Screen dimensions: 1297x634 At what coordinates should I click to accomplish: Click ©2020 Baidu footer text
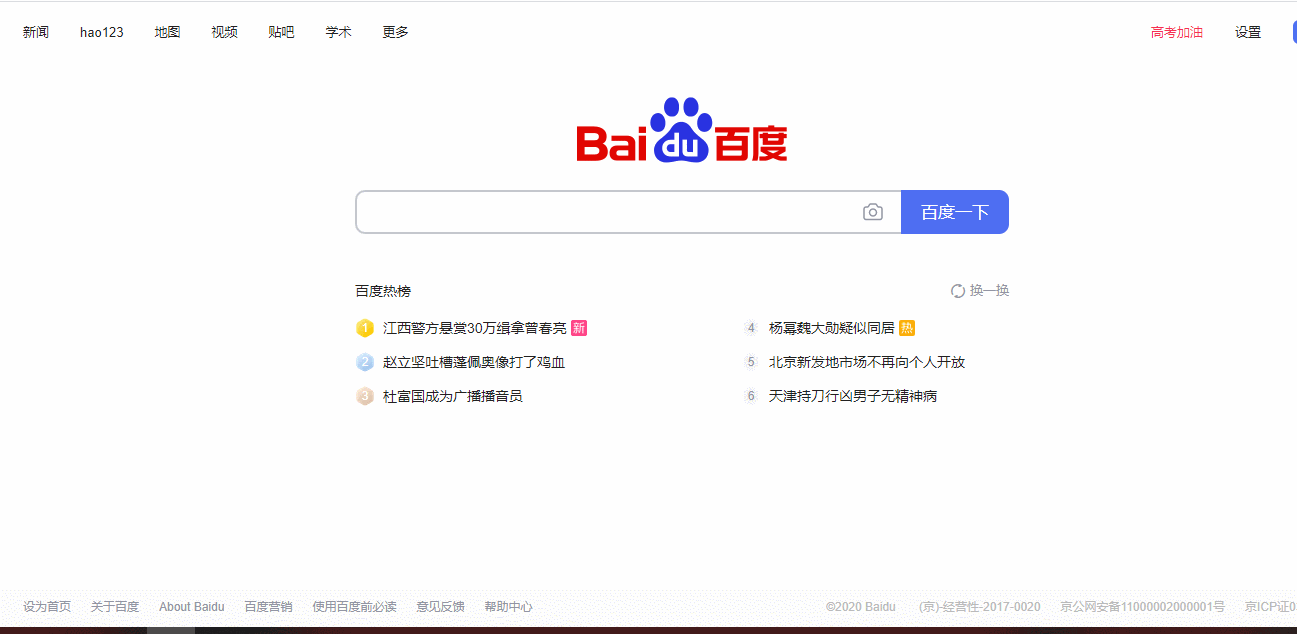click(x=861, y=607)
